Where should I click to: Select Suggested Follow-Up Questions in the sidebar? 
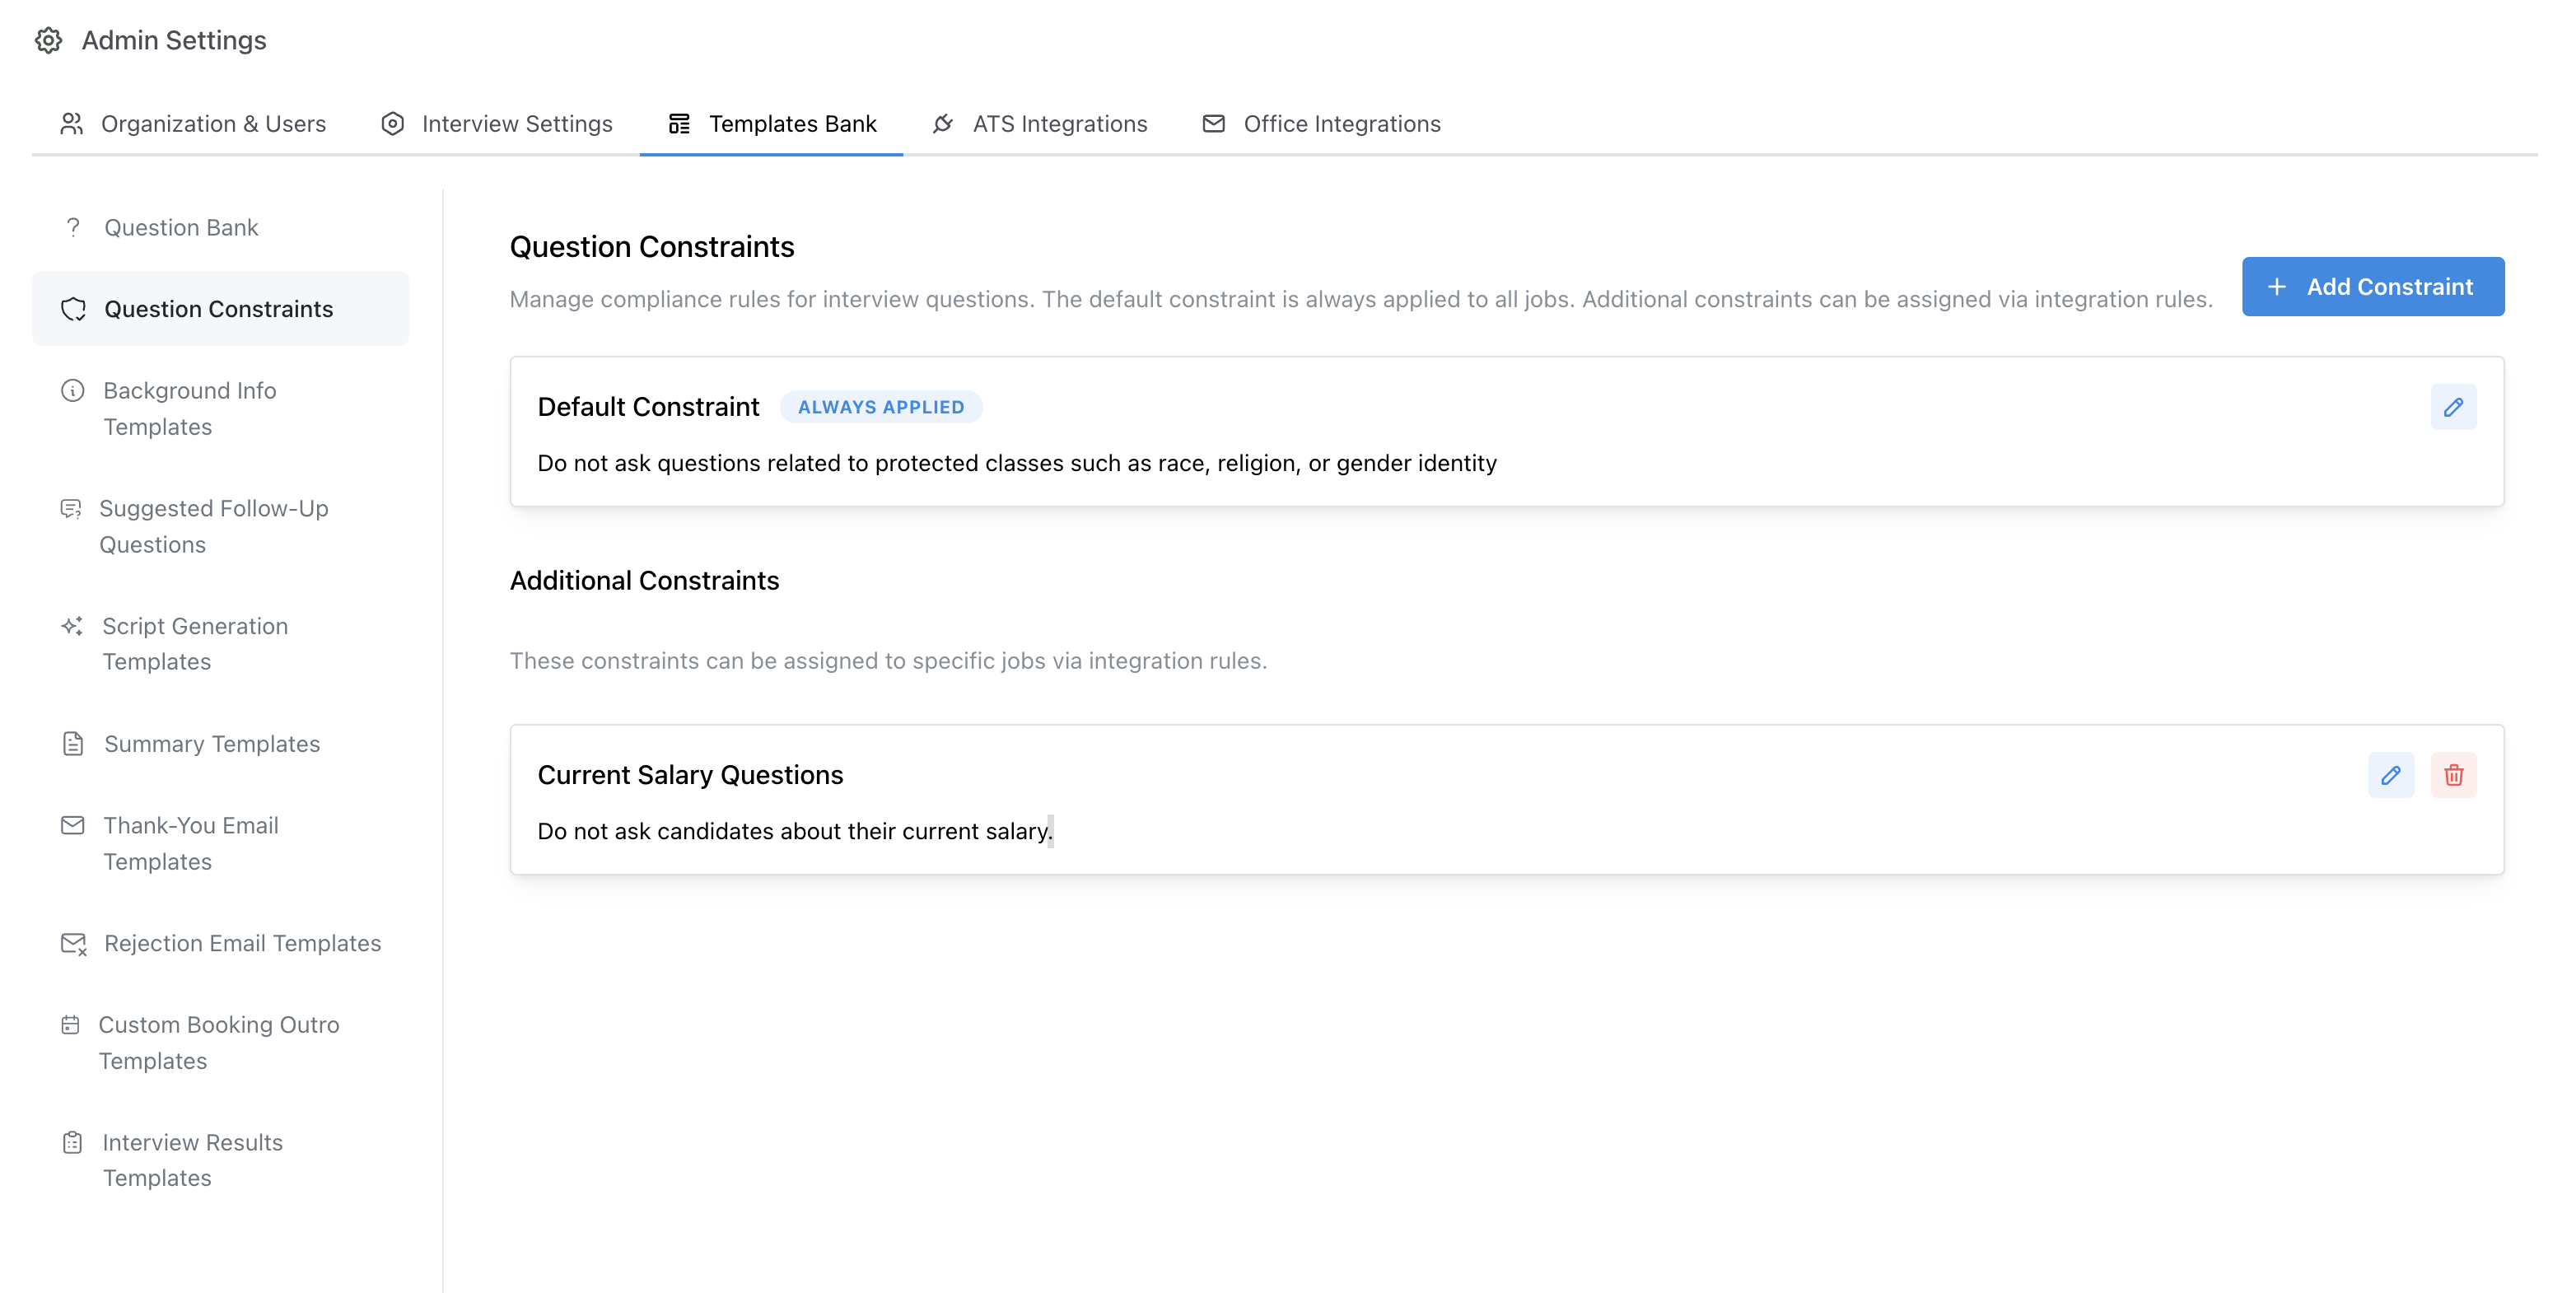click(213, 526)
